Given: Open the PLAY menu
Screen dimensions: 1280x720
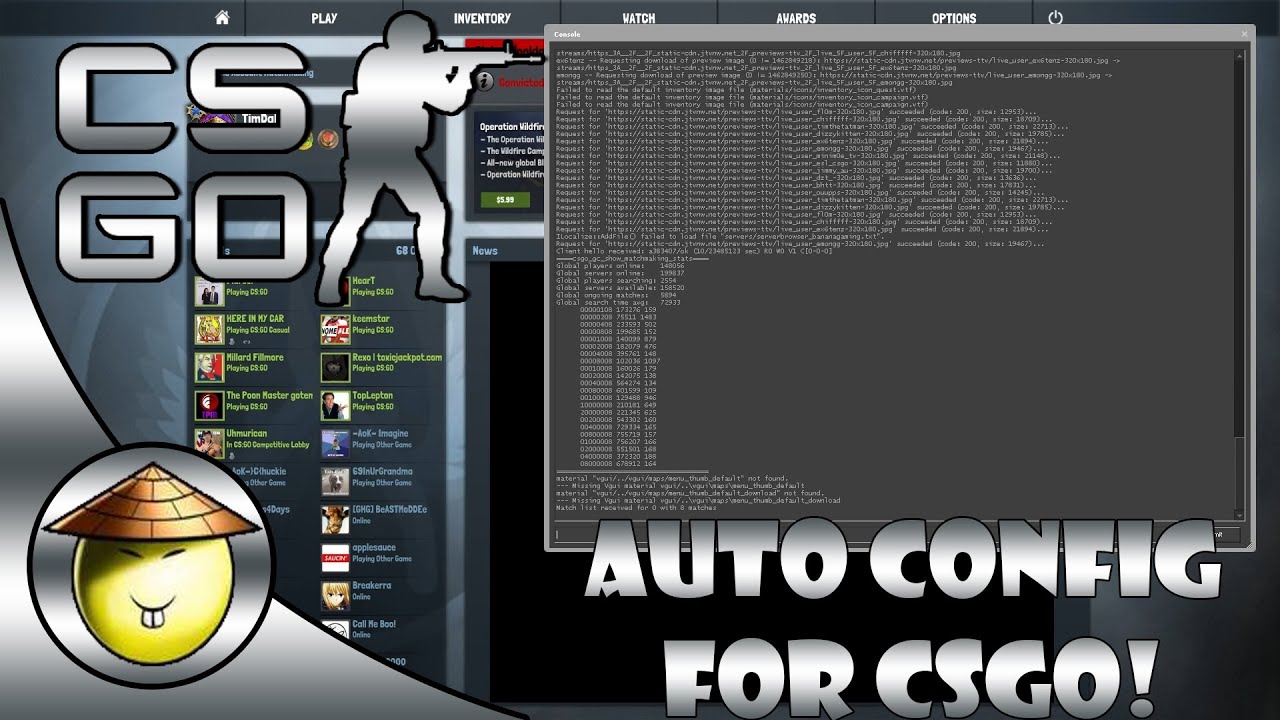Looking at the screenshot, I should 324,18.
